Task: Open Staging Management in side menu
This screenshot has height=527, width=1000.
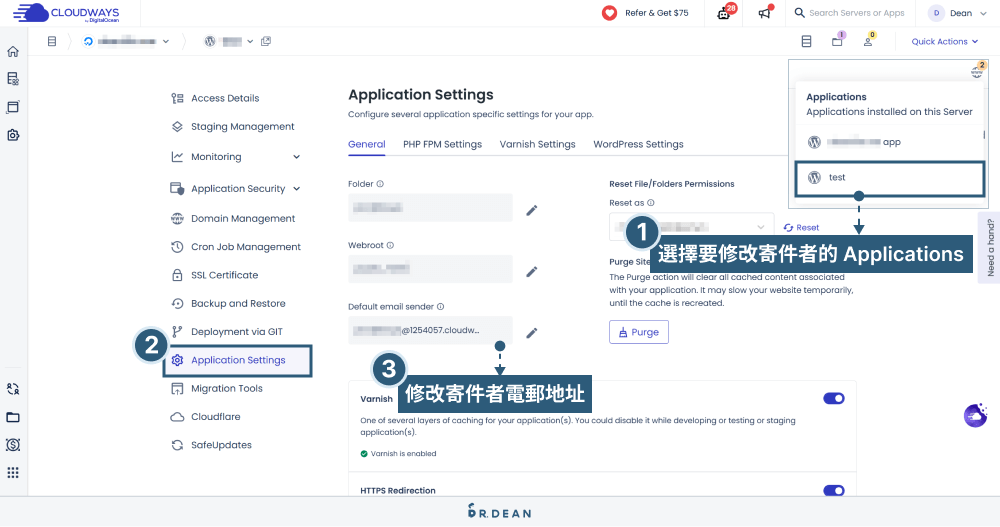Action: (x=242, y=126)
